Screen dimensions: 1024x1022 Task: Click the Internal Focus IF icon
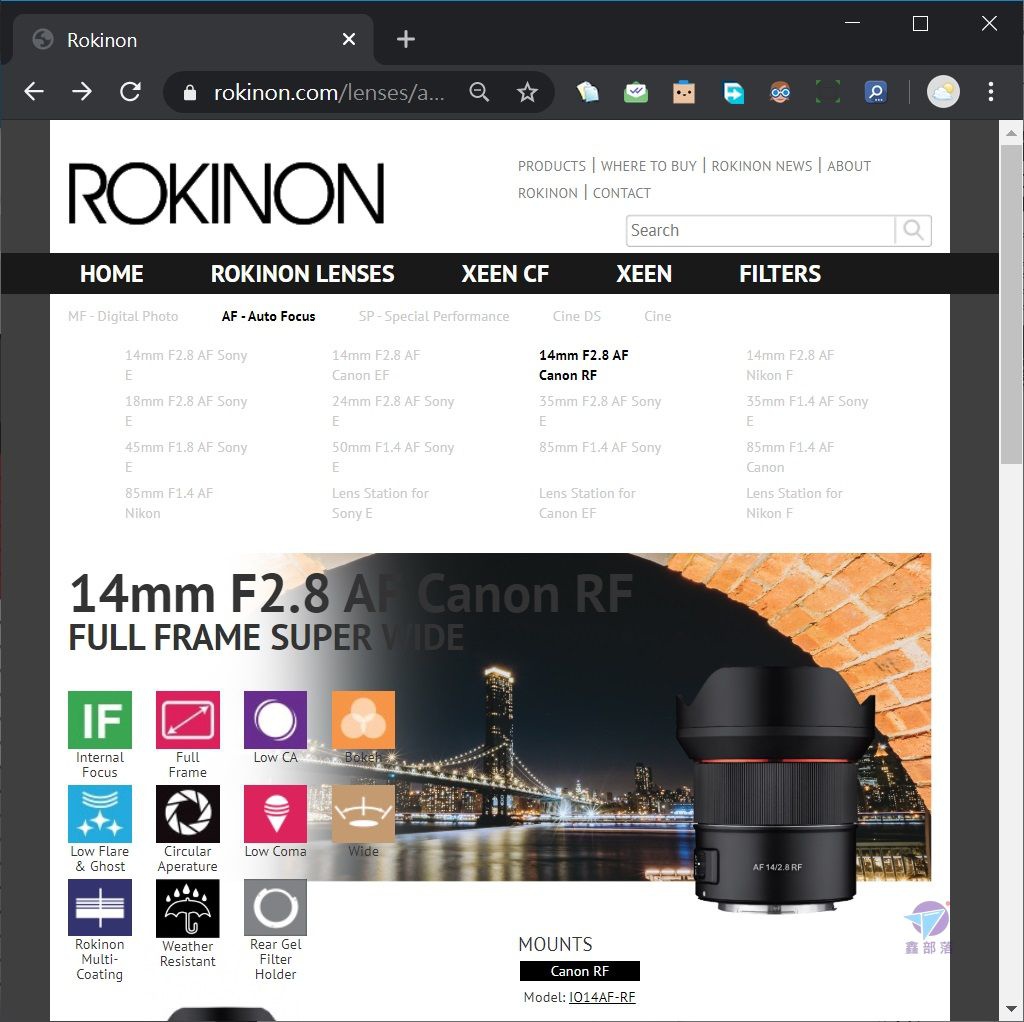100,720
